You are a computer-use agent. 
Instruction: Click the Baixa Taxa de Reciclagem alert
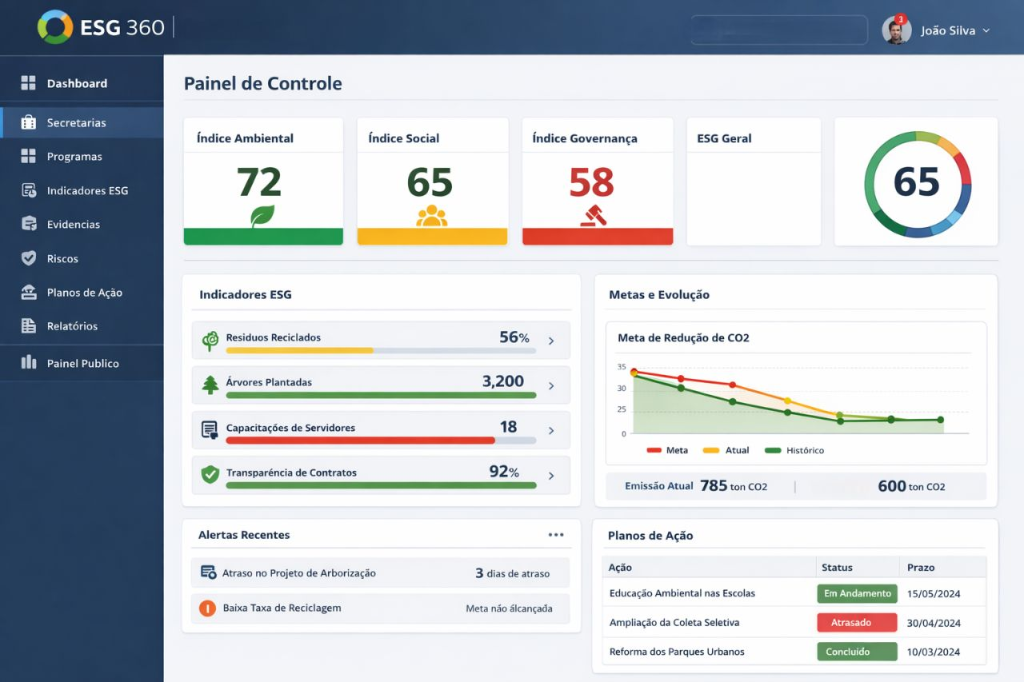point(381,608)
